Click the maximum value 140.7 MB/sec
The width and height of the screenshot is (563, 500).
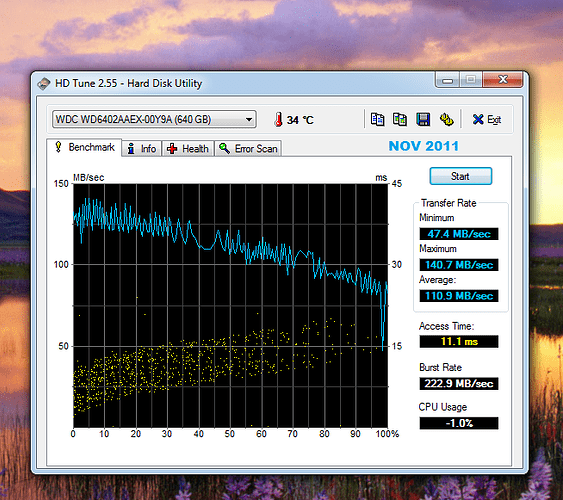point(459,265)
